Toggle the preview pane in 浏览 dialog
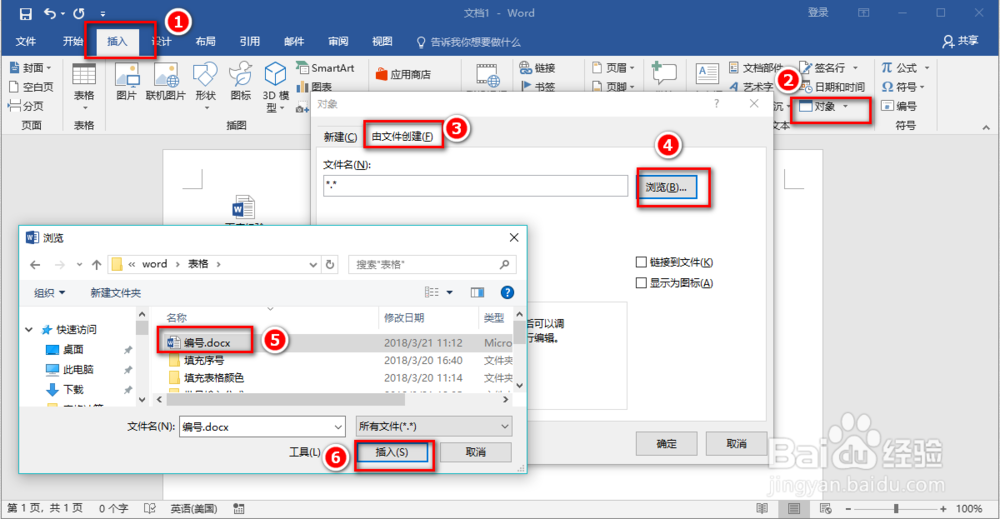Image resolution: width=1000 pixels, height=519 pixels. [477, 293]
